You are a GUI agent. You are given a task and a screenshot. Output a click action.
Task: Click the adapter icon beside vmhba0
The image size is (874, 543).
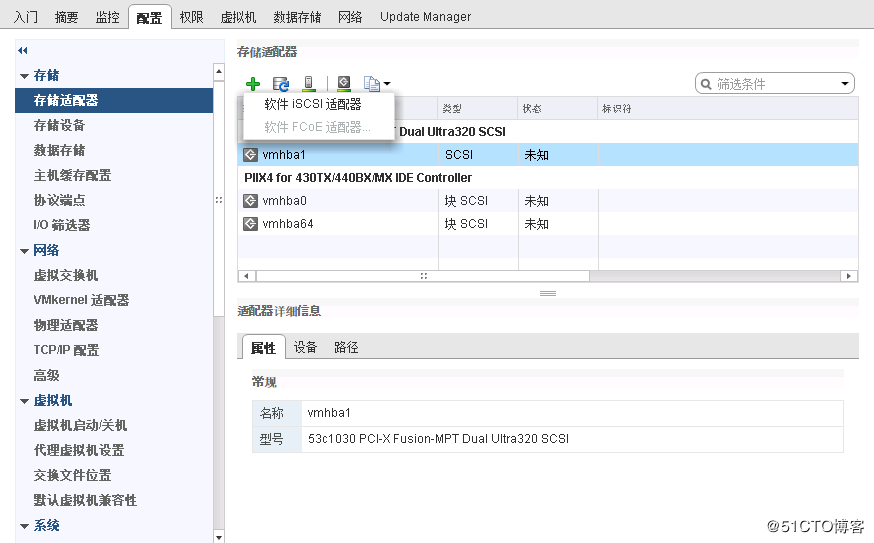pos(250,200)
